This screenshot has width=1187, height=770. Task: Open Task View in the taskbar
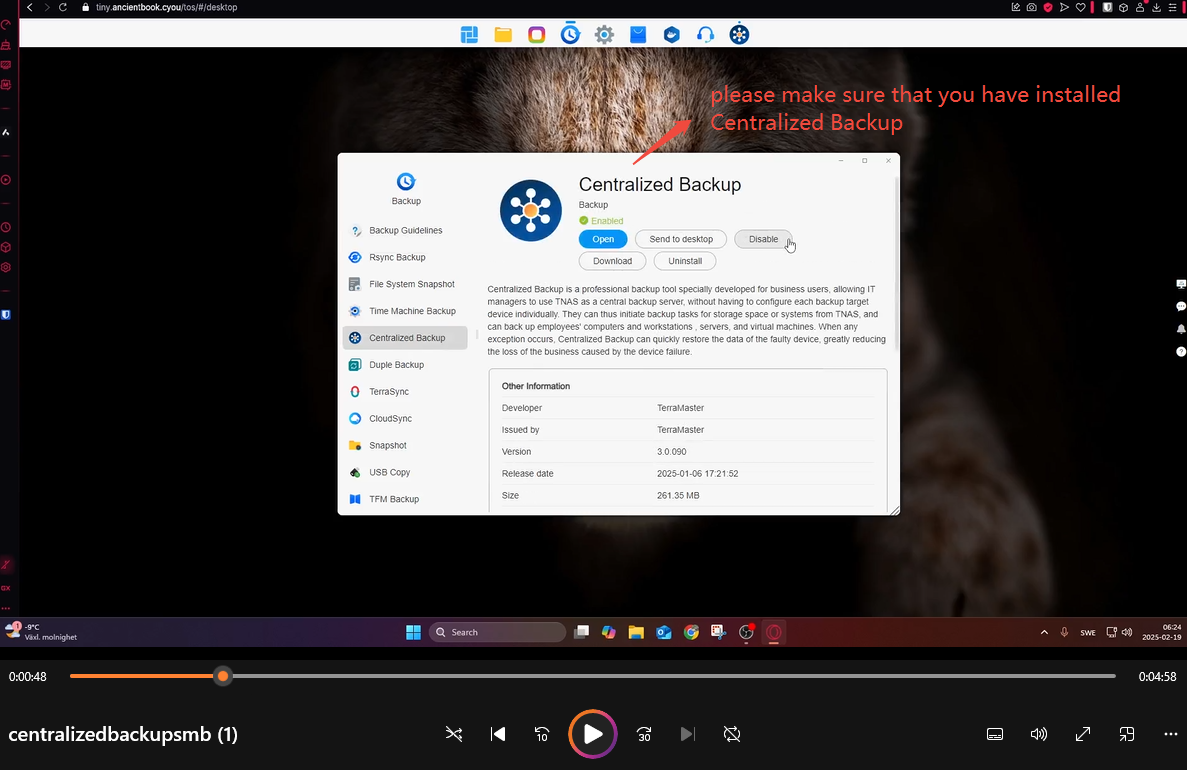pyautogui.click(x=581, y=632)
